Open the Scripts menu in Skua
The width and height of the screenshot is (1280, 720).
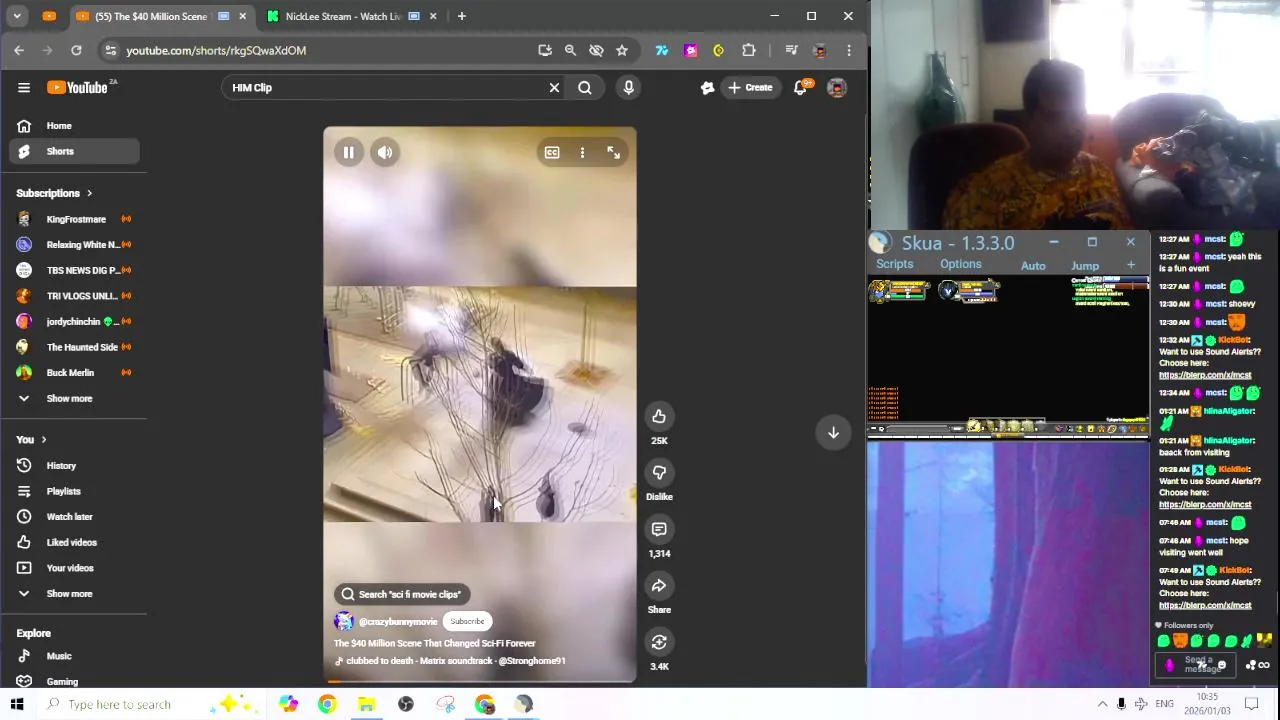(894, 264)
